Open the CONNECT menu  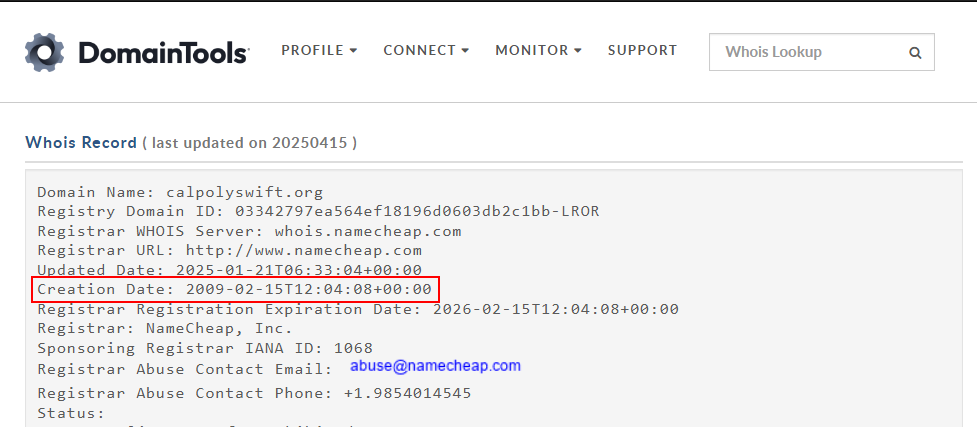[x=426, y=50]
